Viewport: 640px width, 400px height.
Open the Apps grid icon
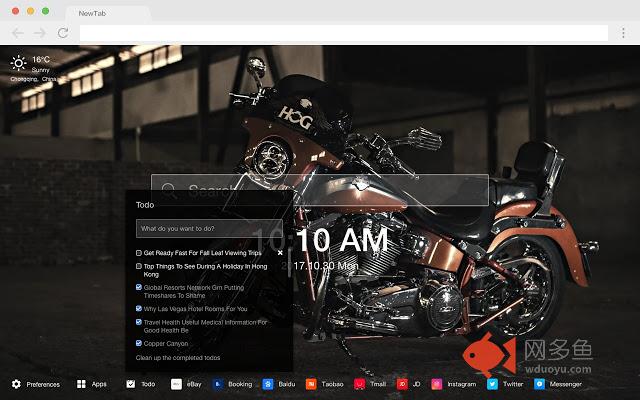click(x=82, y=384)
